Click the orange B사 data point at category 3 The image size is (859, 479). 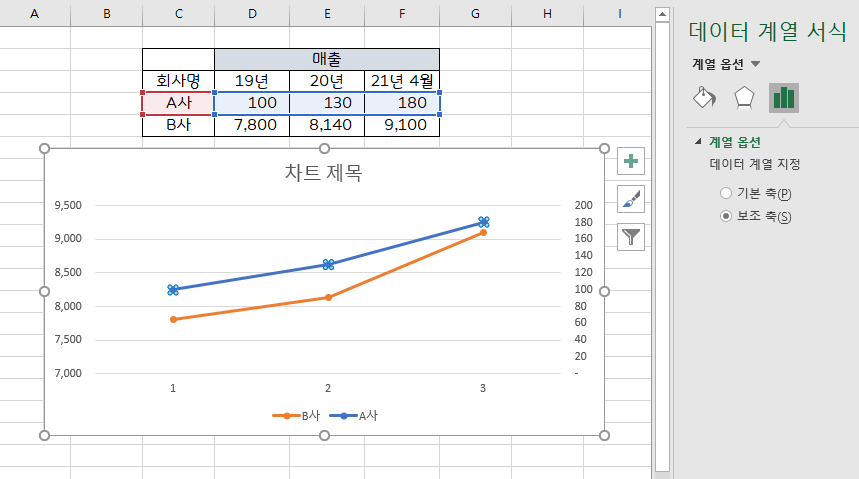coord(483,232)
